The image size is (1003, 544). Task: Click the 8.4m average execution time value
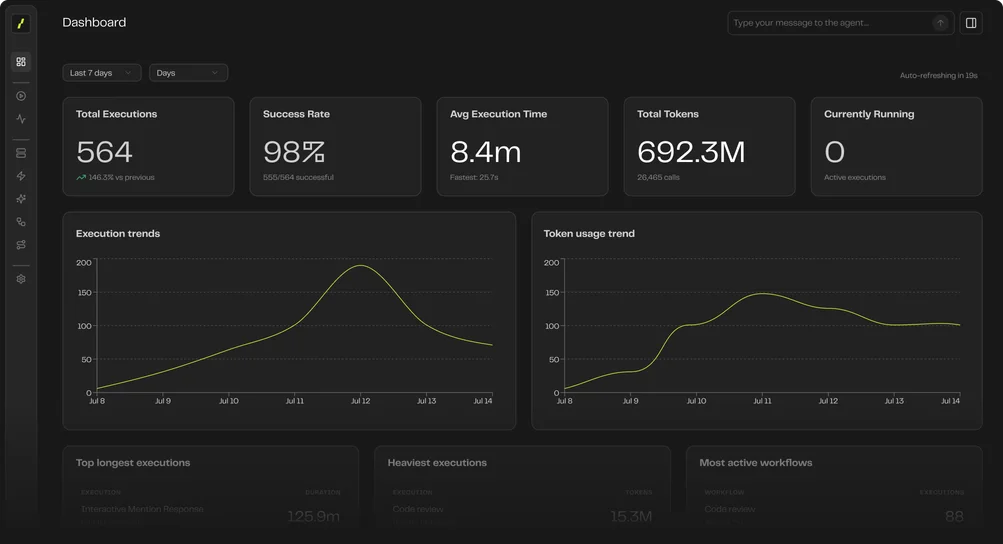pos(486,152)
